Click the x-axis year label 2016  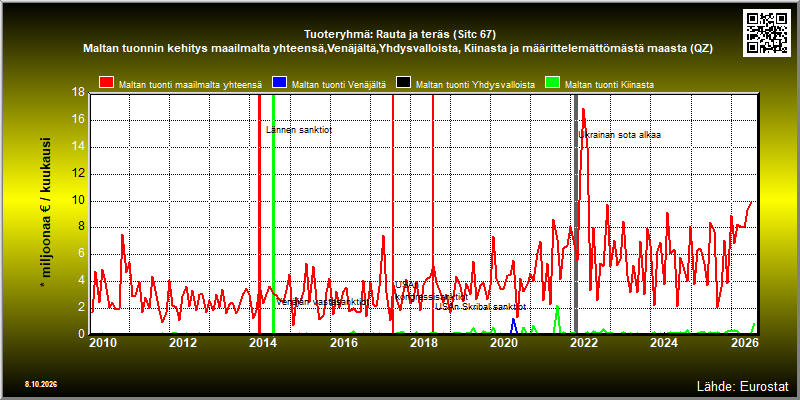click(x=343, y=343)
